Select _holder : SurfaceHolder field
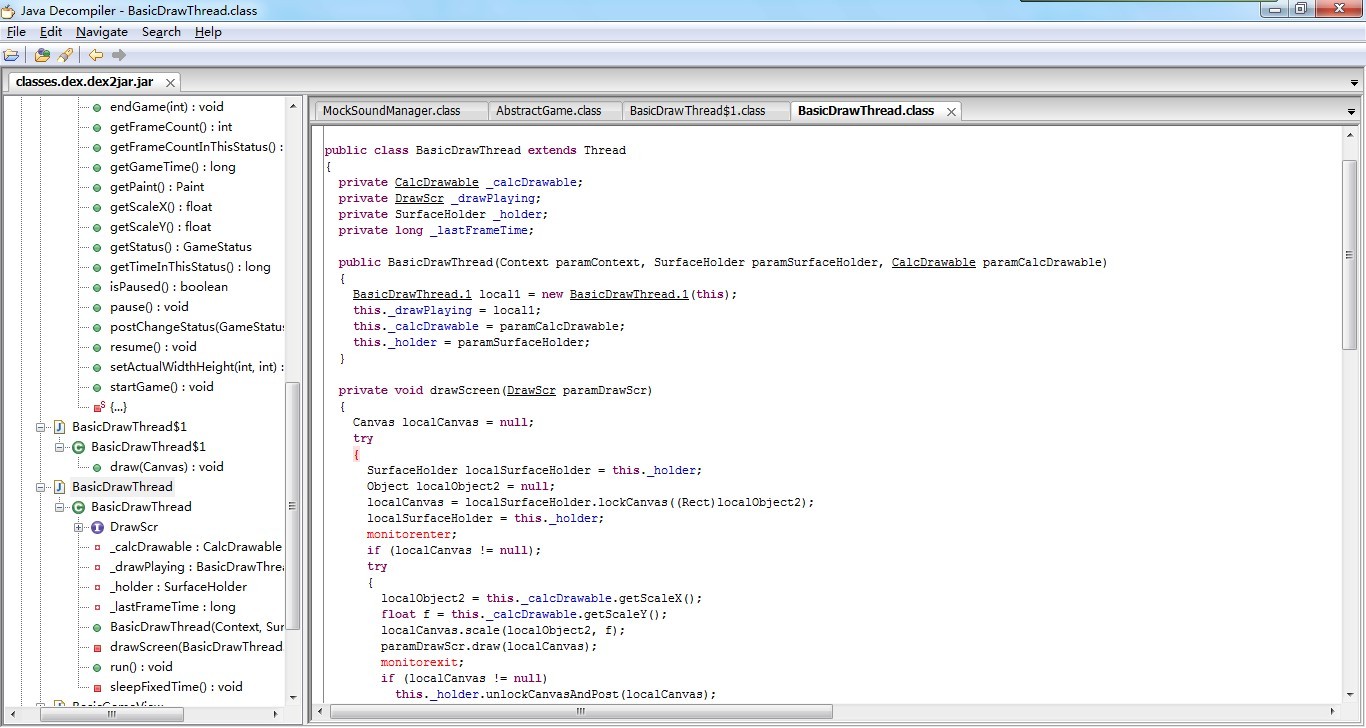This screenshot has height=728, width=1366. coord(178,587)
